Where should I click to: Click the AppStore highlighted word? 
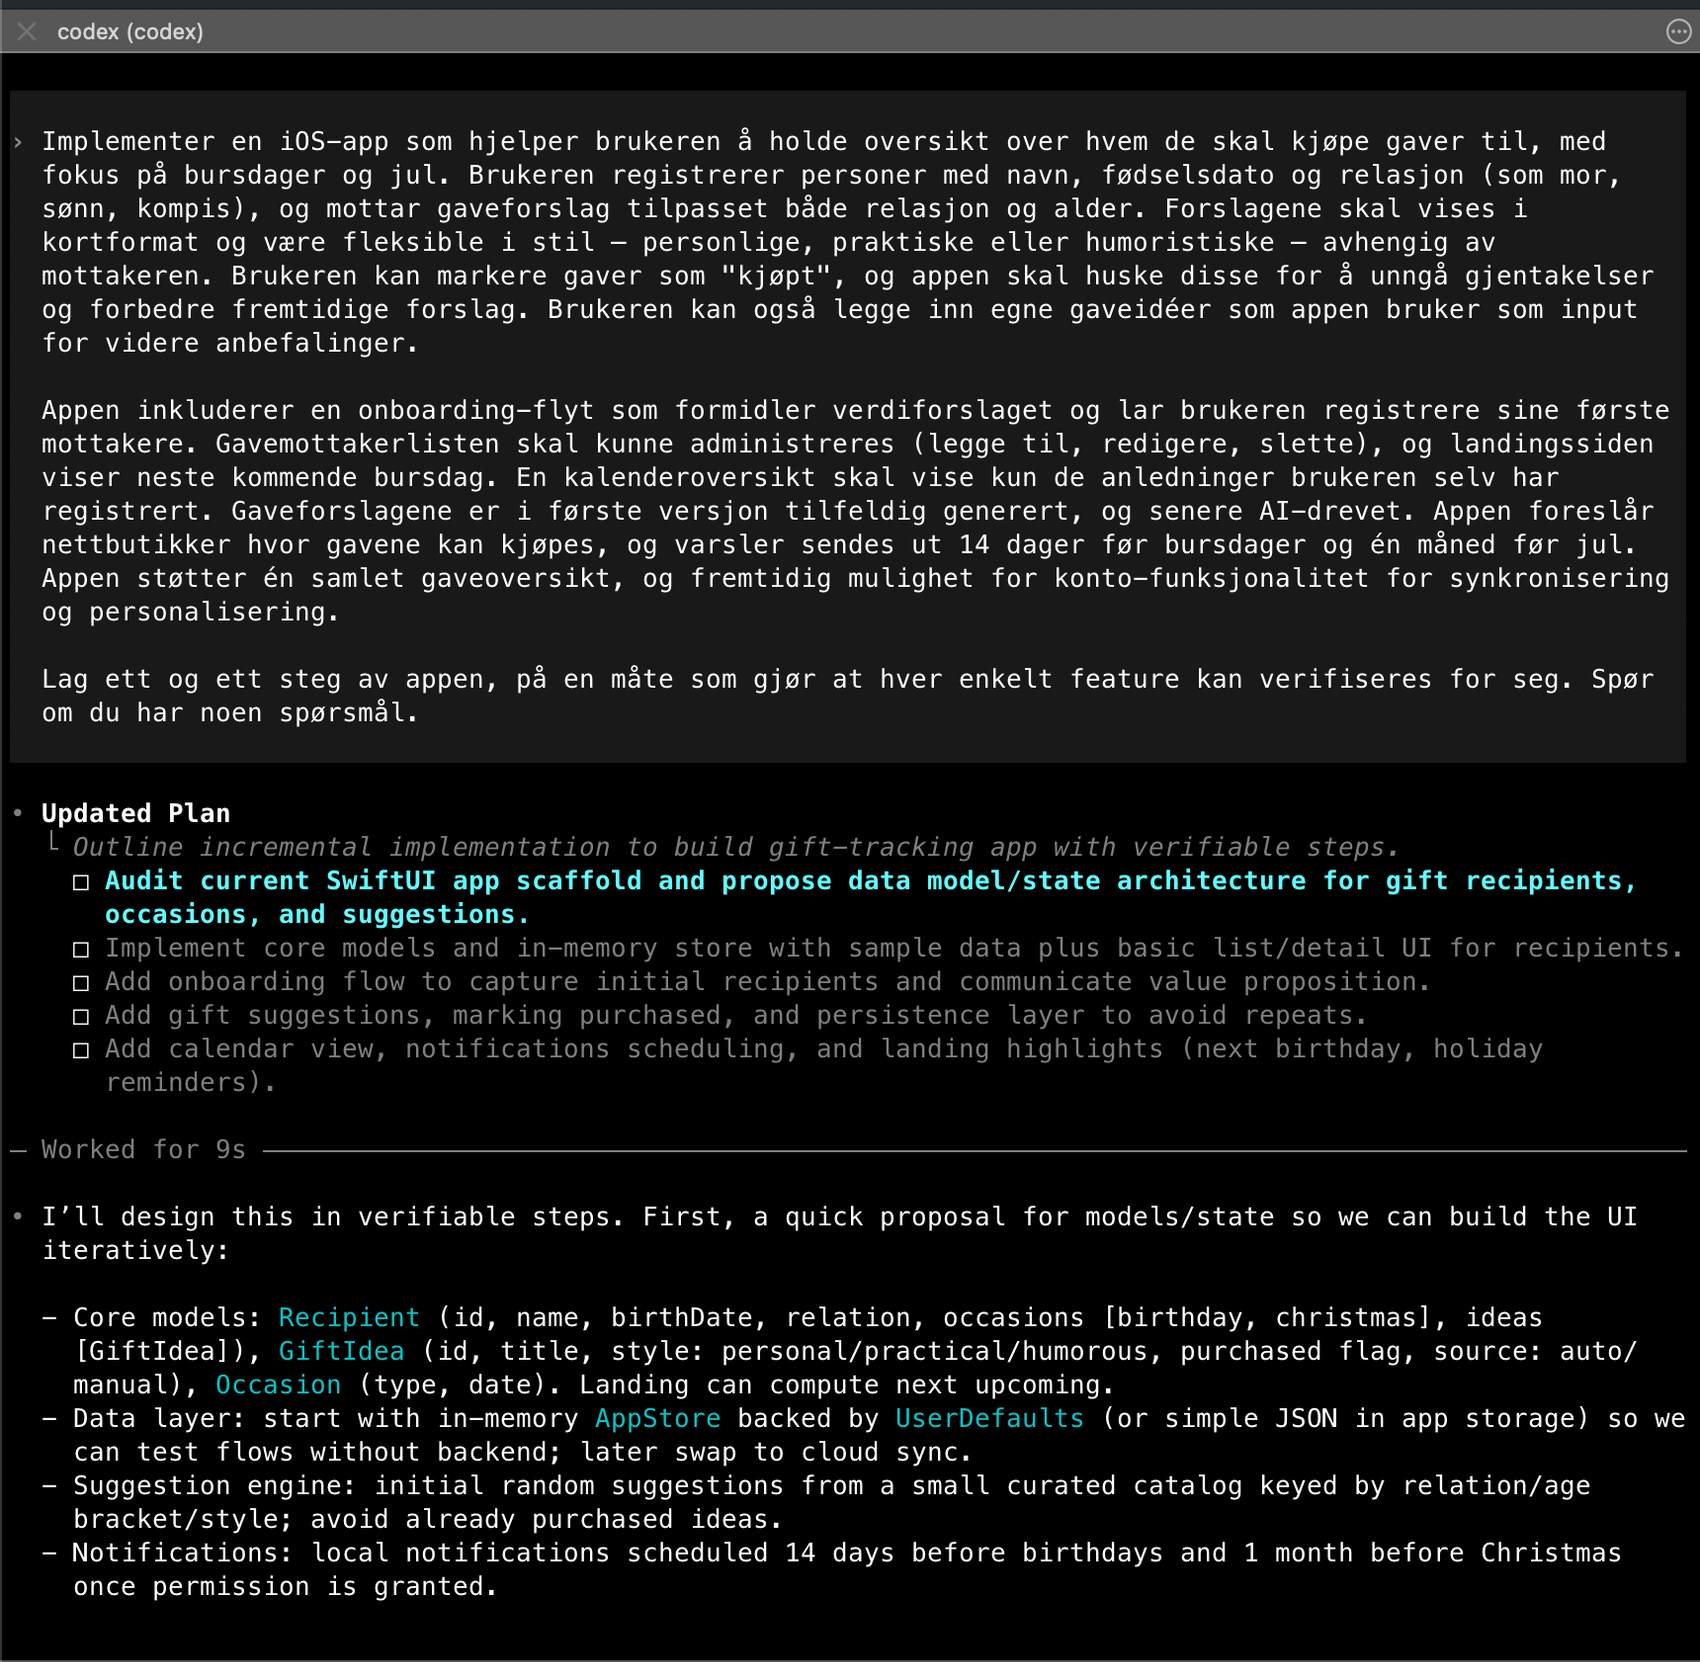click(658, 1418)
